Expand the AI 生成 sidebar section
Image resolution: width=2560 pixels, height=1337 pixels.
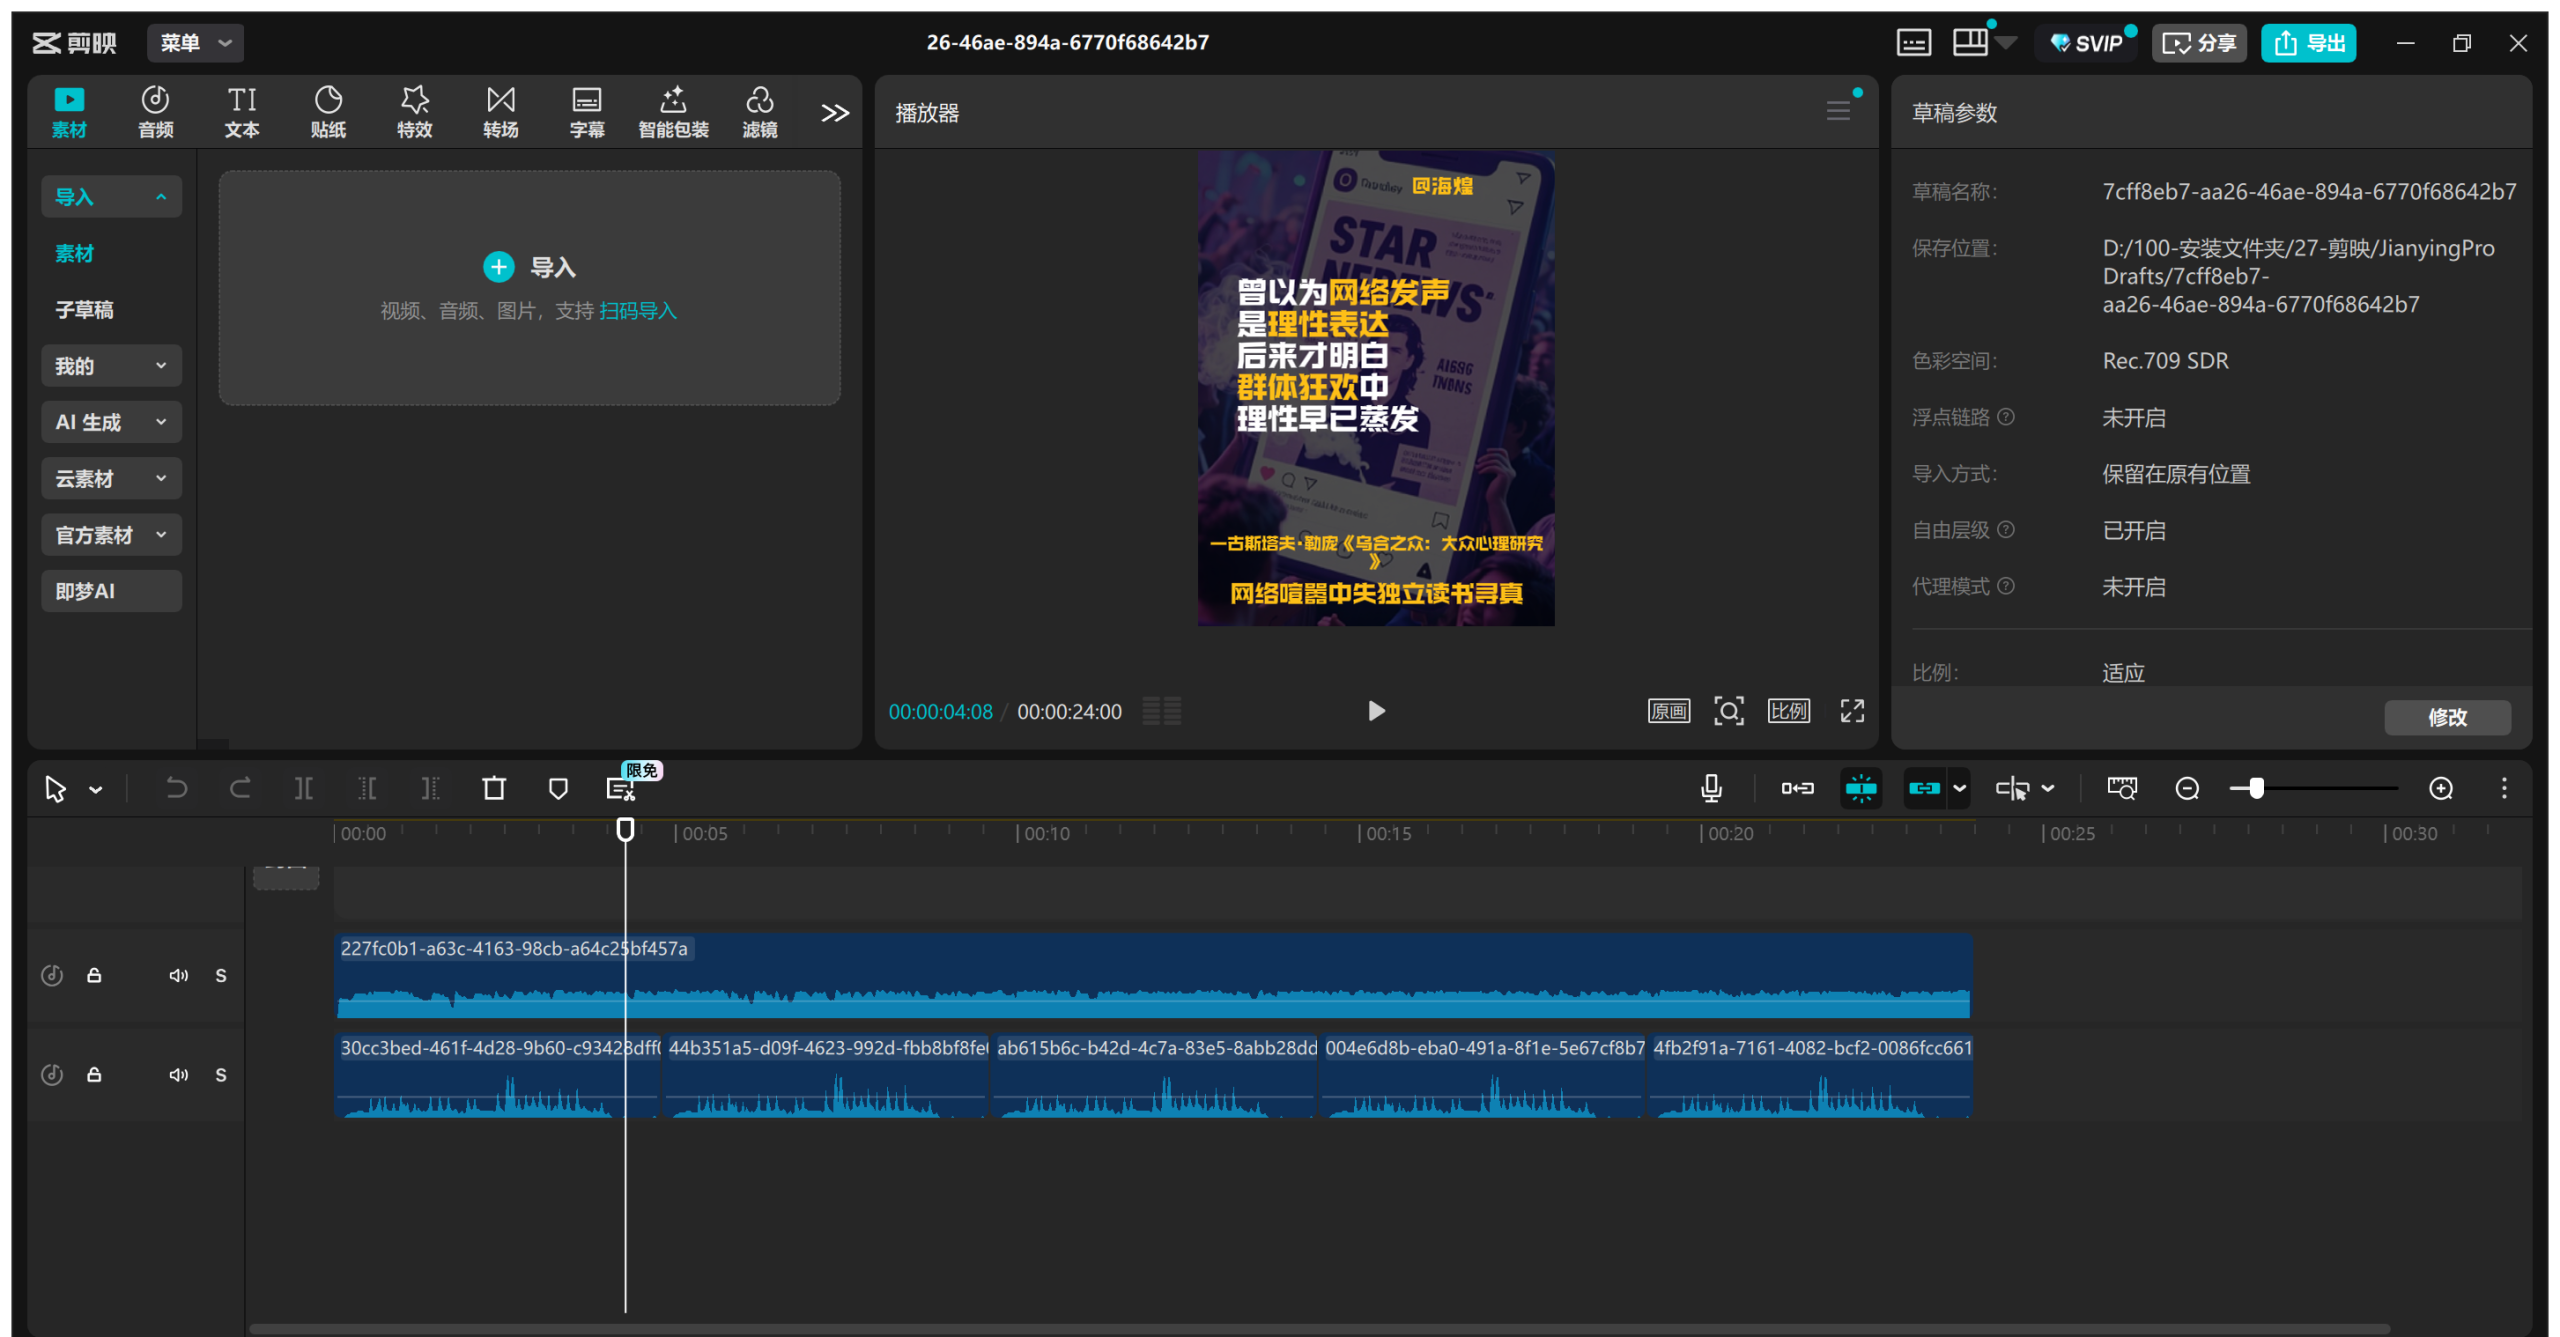pyautogui.click(x=111, y=422)
